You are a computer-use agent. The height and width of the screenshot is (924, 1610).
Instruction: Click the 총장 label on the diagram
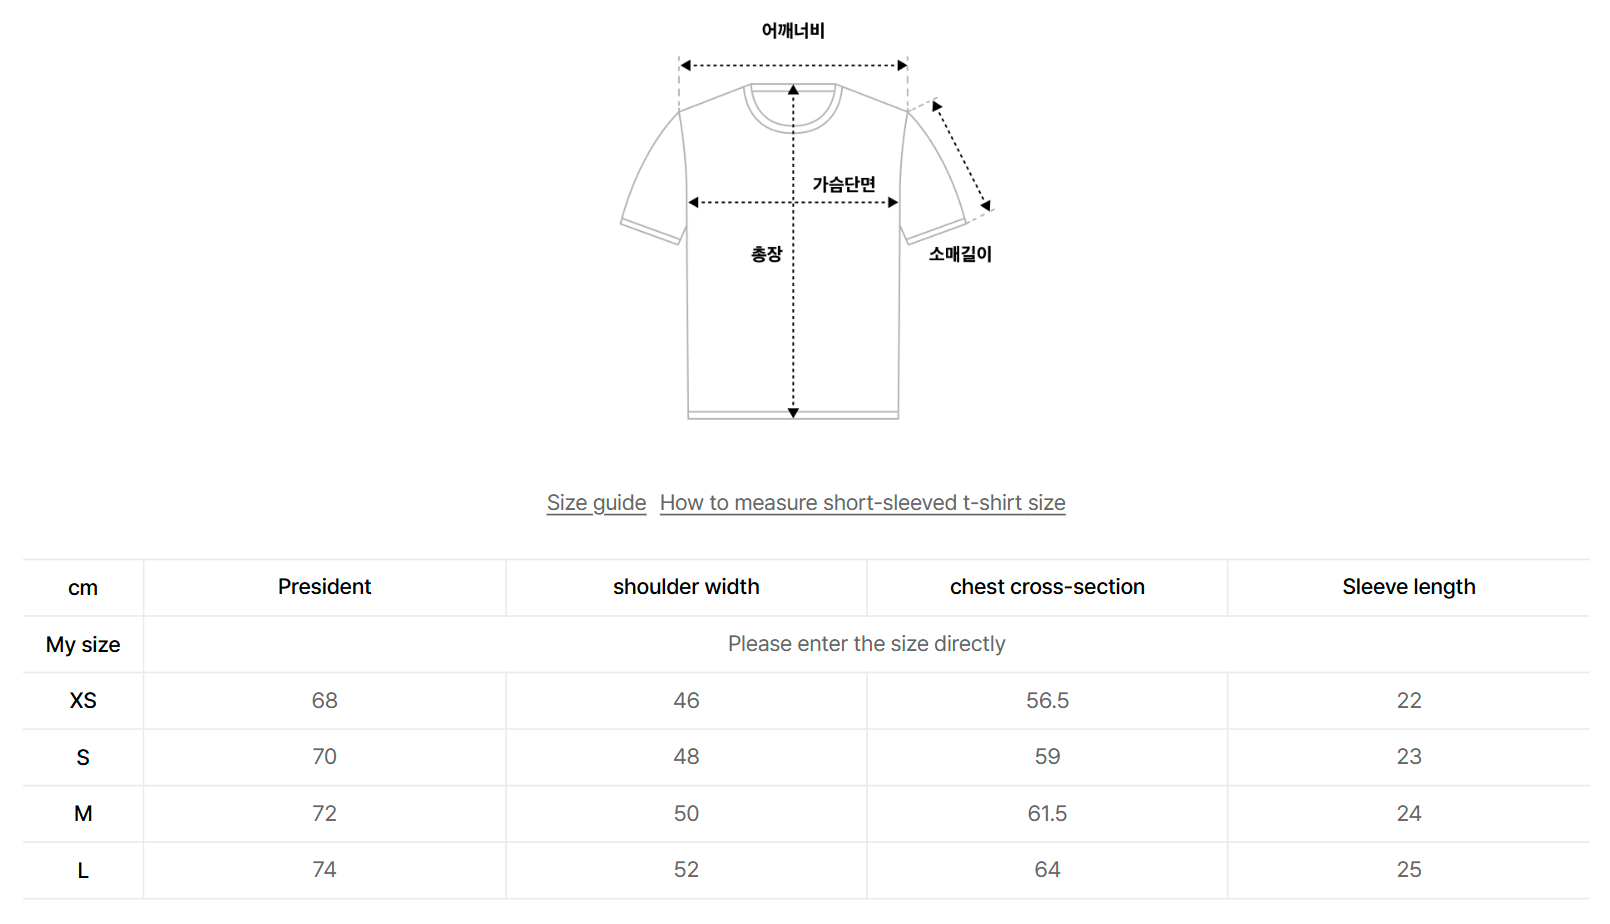[x=766, y=254]
